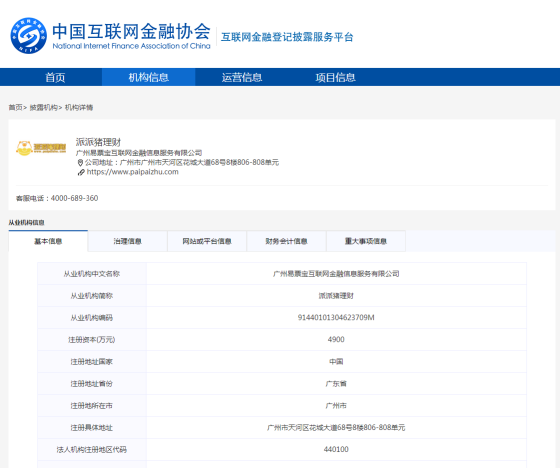Image resolution: width=560 pixels, height=468 pixels.
Task: Click the 从业机构简称 label cell
Action: click(x=92, y=296)
